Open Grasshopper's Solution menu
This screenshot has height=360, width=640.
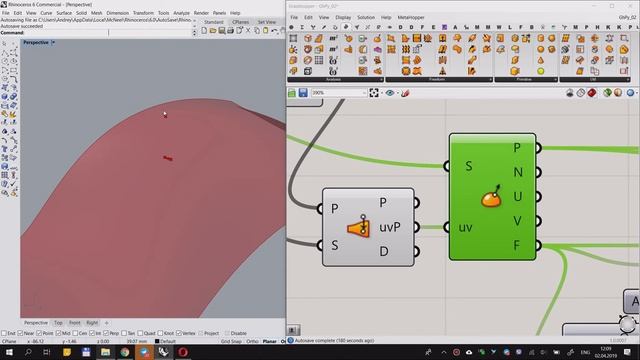[x=366, y=18]
